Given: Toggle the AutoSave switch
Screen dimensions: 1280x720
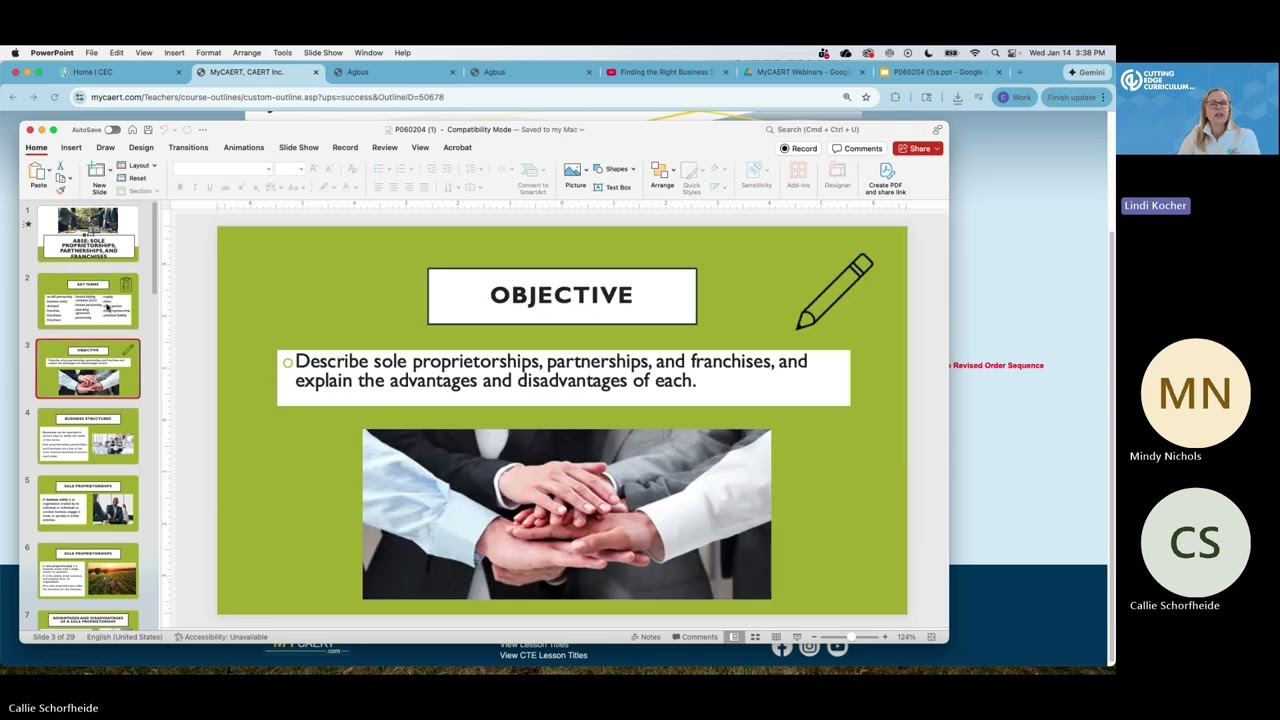Looking at the screenshot, I should 112,129.
